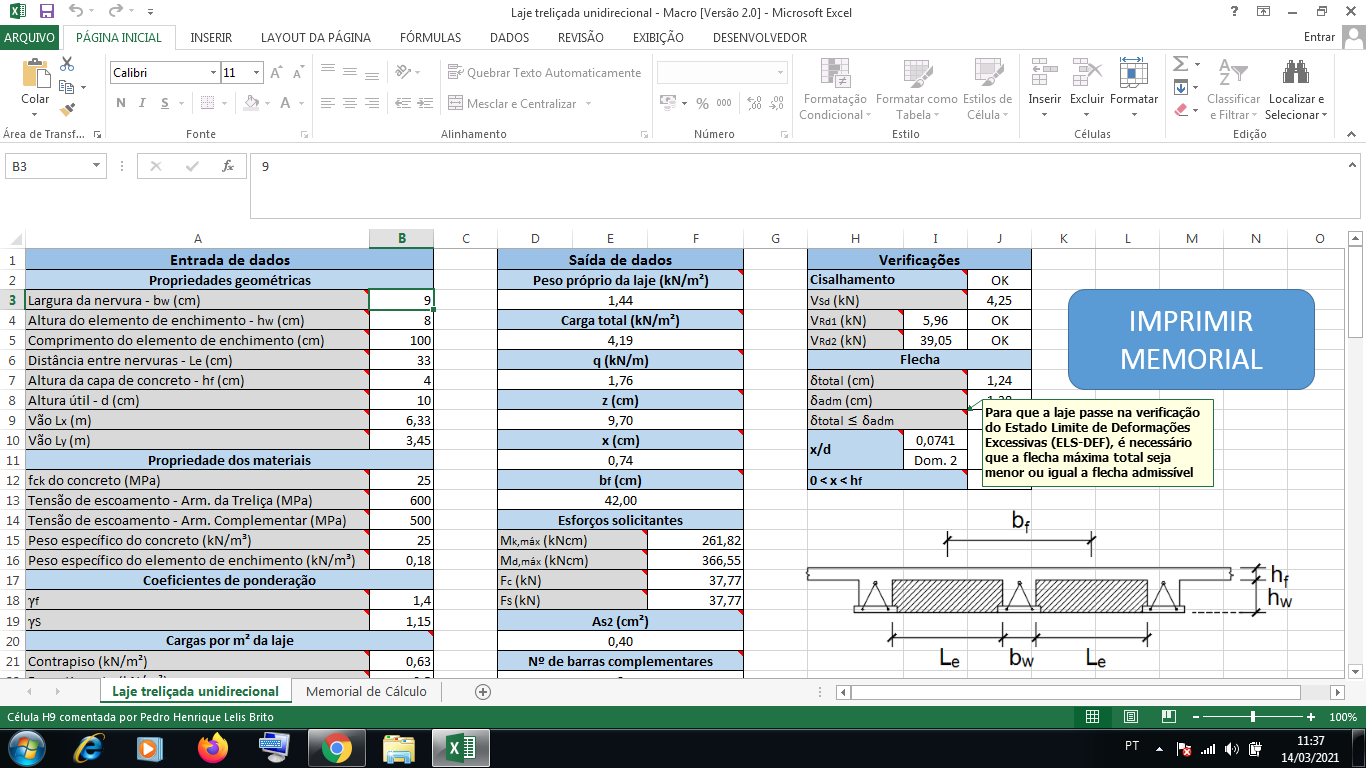
Task: Toggle italic (I) formatting
Action: (x=143, y=103)
